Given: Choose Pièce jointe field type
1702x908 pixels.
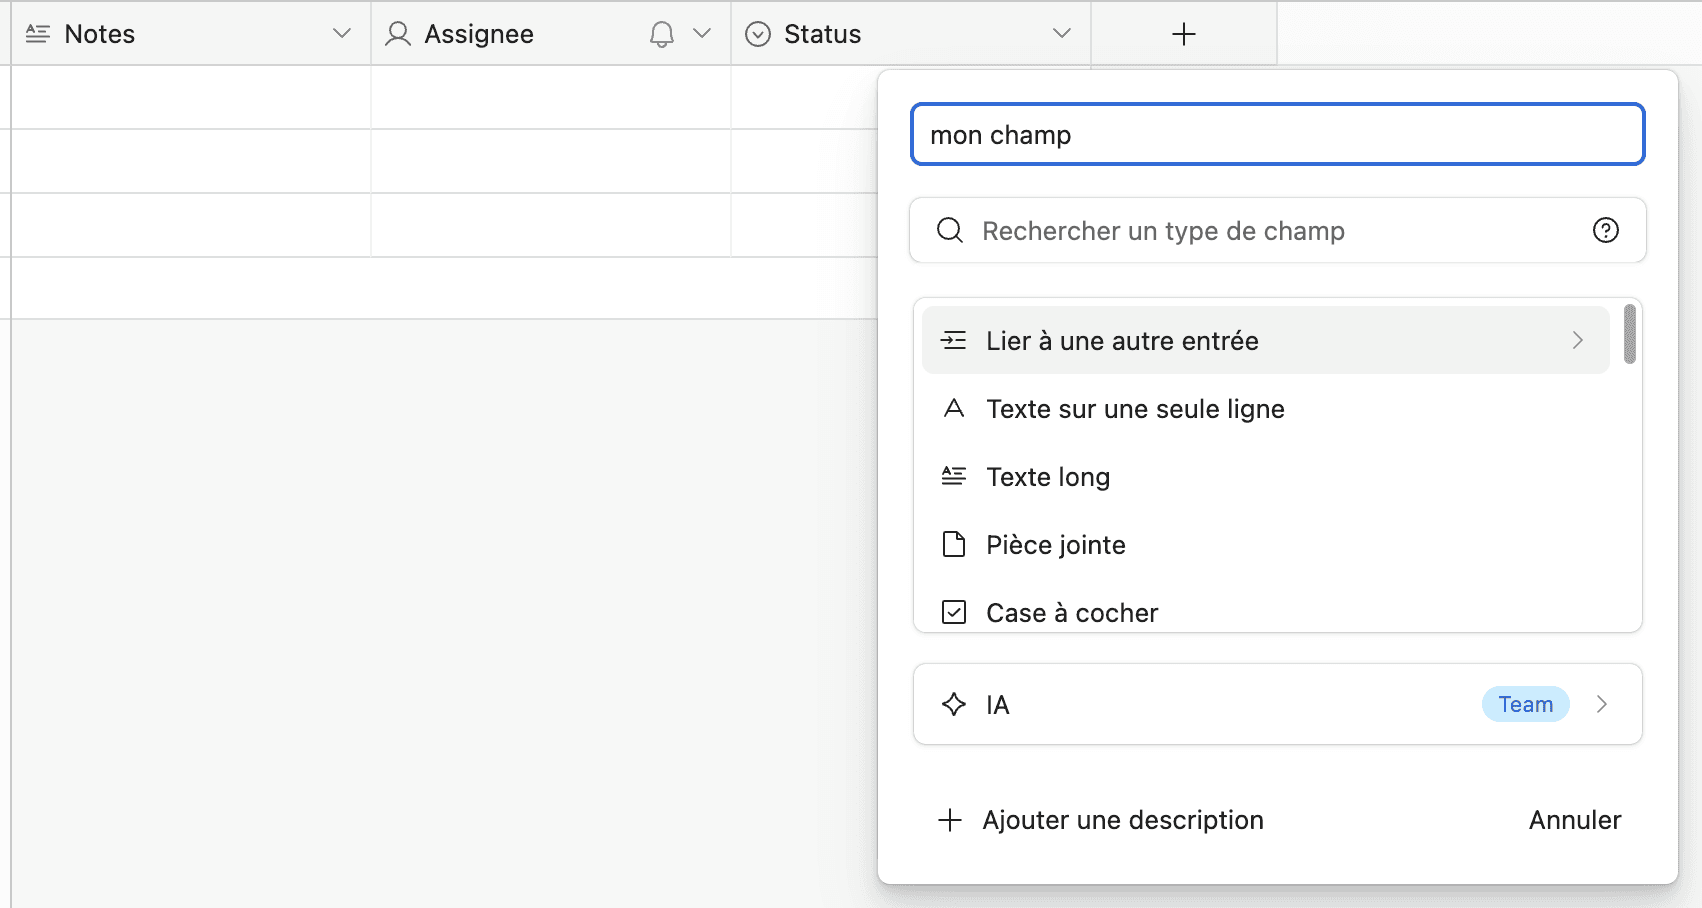Looking at the screenshot, I should [1265, 544].
